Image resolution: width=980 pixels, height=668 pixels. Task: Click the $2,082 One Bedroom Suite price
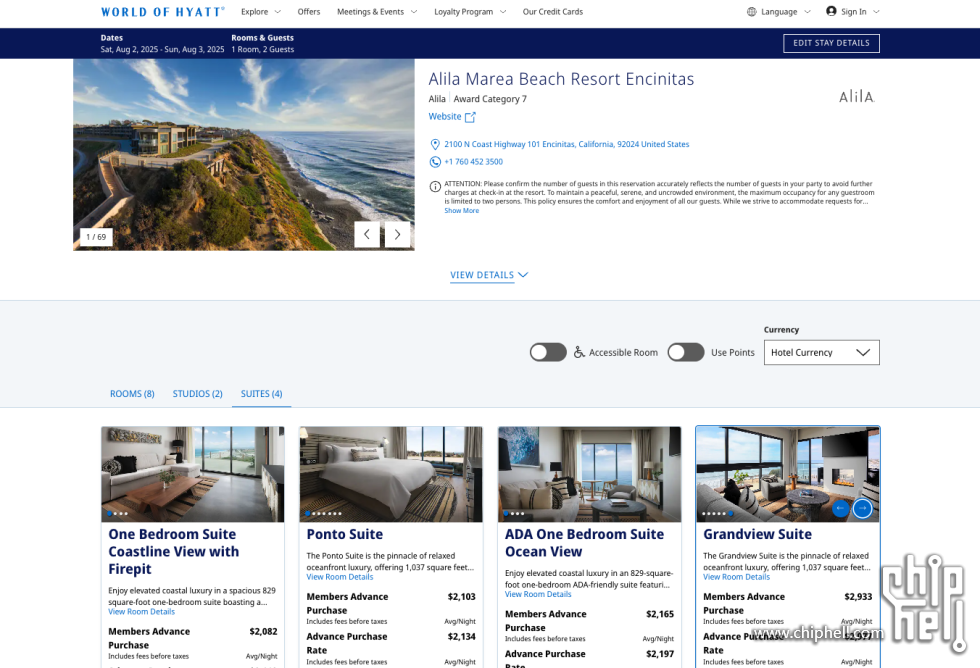263,632
